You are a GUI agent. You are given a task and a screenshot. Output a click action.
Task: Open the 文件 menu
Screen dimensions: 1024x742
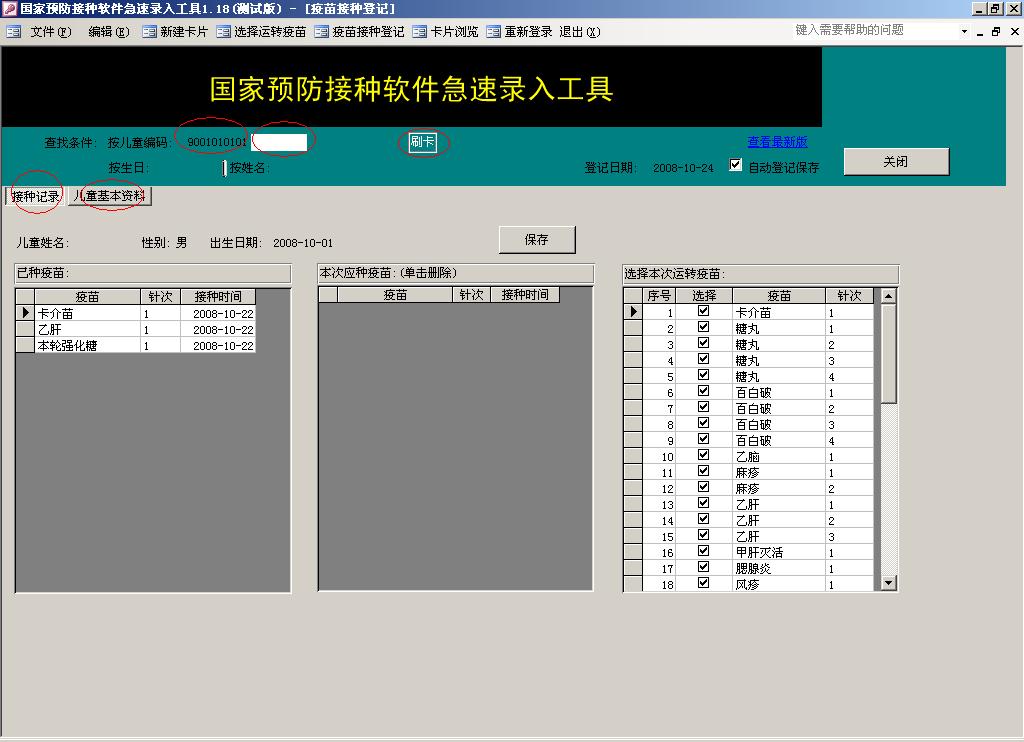[50, 32]
